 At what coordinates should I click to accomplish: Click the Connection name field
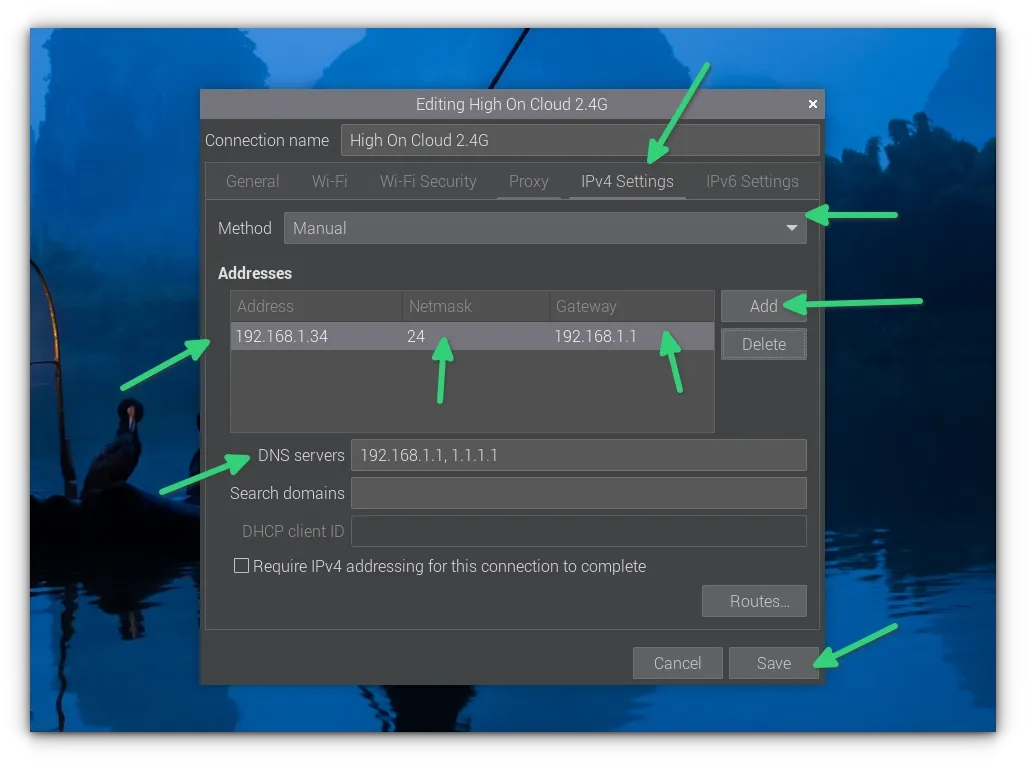click(579, 140)
